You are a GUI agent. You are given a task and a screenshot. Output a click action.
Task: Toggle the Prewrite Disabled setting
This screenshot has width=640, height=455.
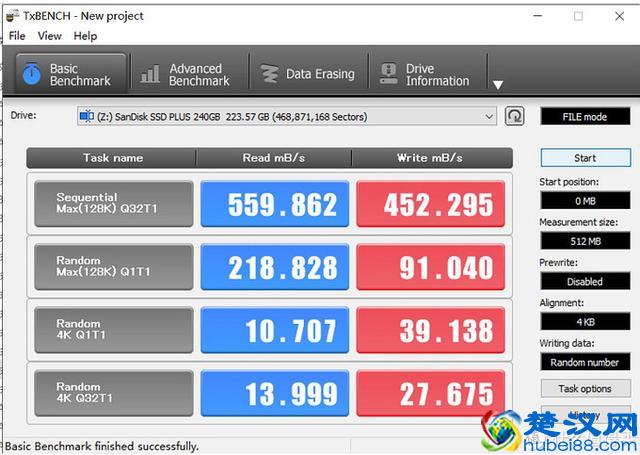pos(585,281)
